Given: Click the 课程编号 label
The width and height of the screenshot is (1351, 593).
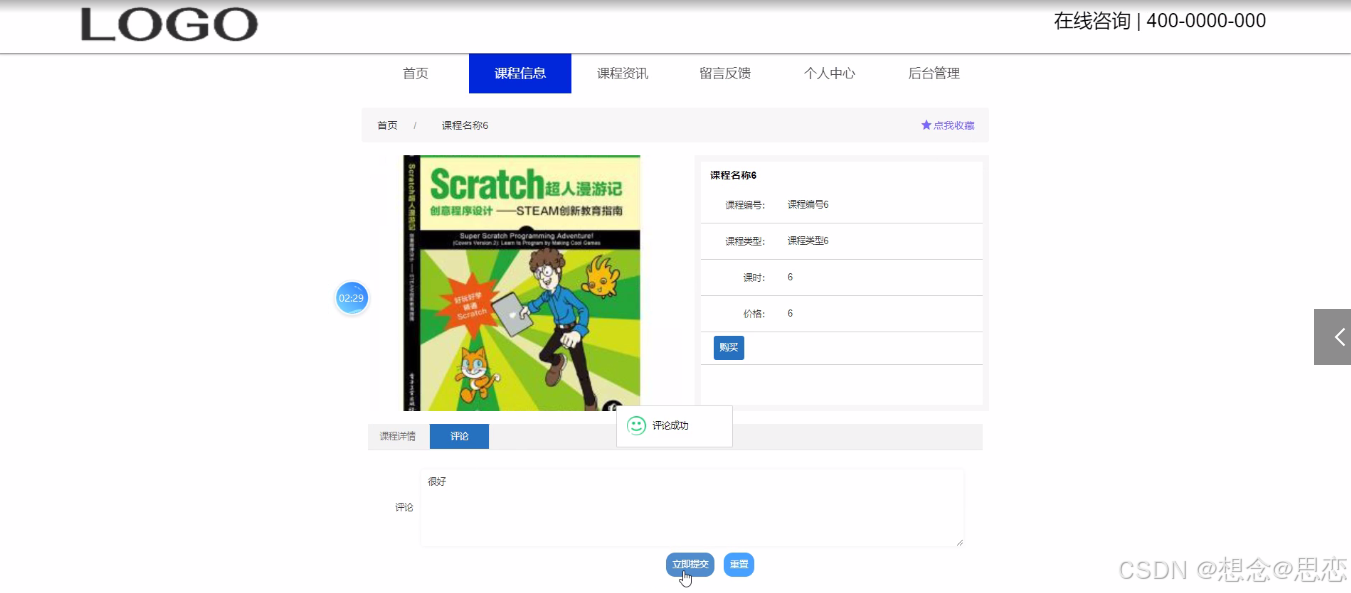Looking at the screenshot, I should [x=745, y=205].
